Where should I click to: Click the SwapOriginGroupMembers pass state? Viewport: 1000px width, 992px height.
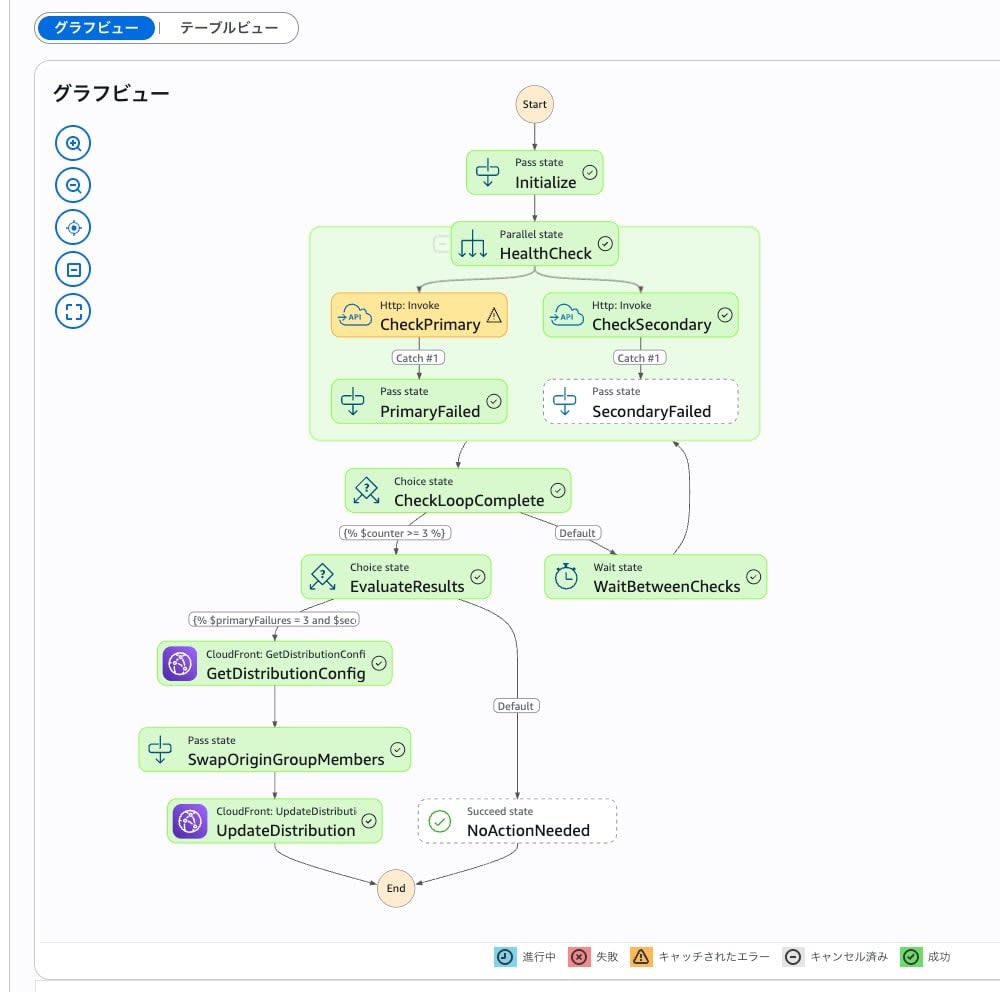(x=275, y=750)
